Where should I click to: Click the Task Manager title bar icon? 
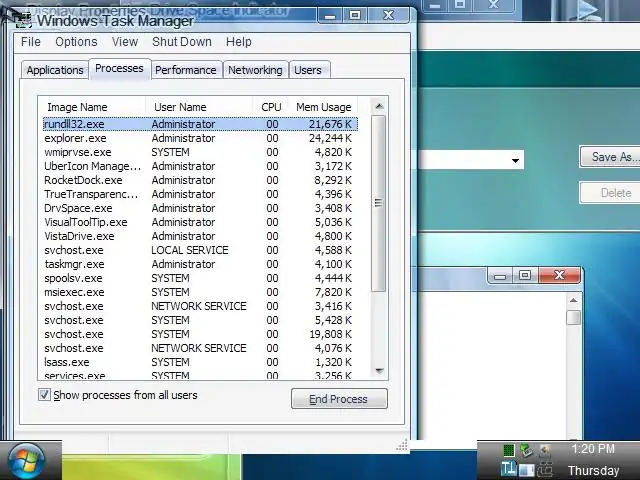click(x=23, y=20)
